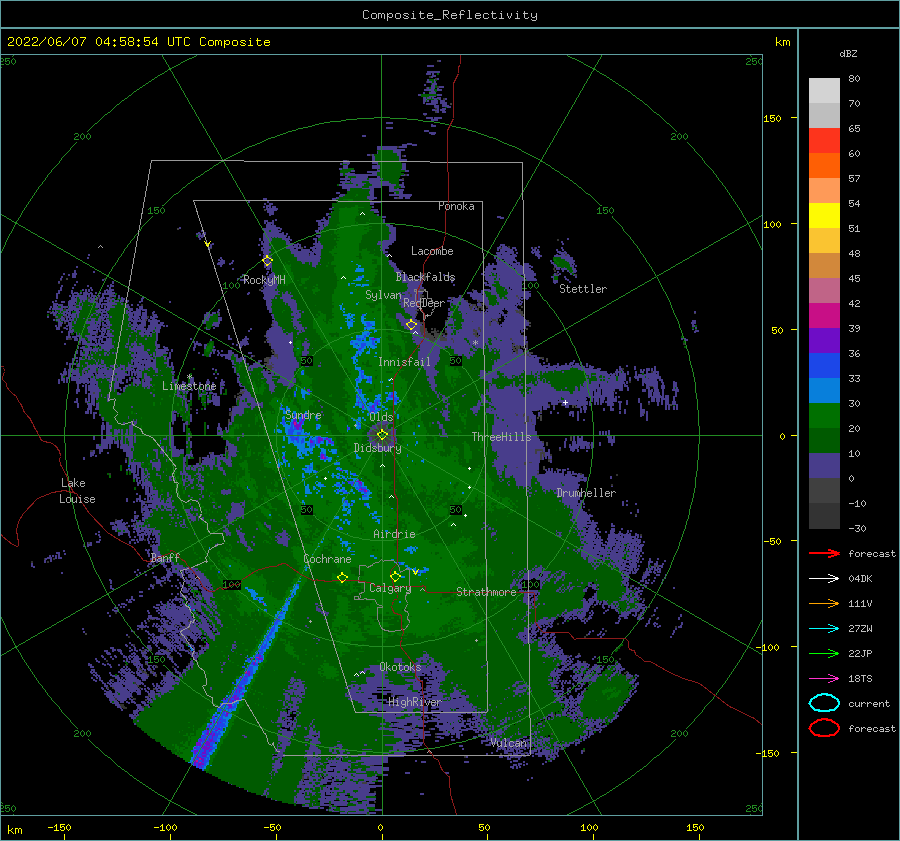Select the bright green 30 dBZ swatch
The height and width of the screenshot is (841, 900).
pyautogui.click(x=824, y=416)
